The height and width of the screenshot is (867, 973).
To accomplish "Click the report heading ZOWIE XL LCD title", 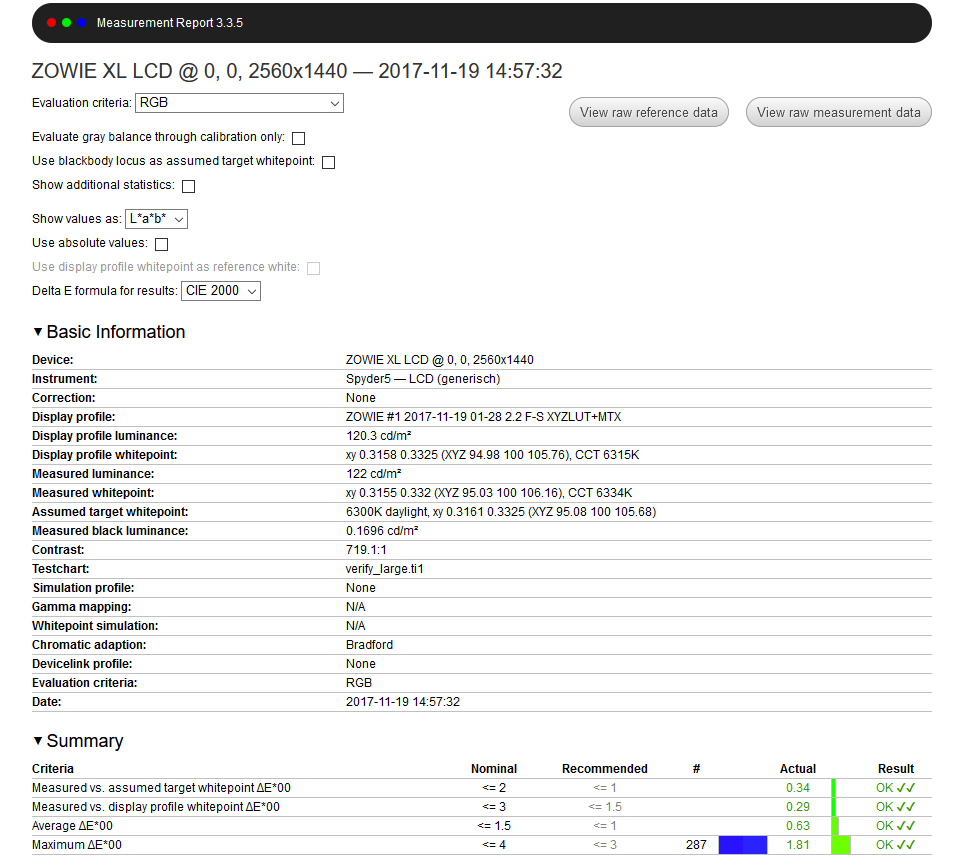I will (297, 71).
